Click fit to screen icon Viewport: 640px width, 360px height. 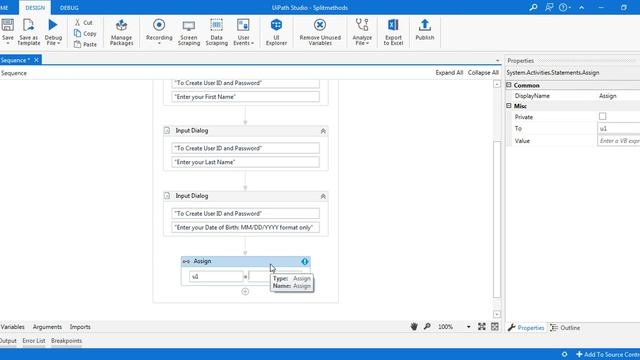coord(482,327)
